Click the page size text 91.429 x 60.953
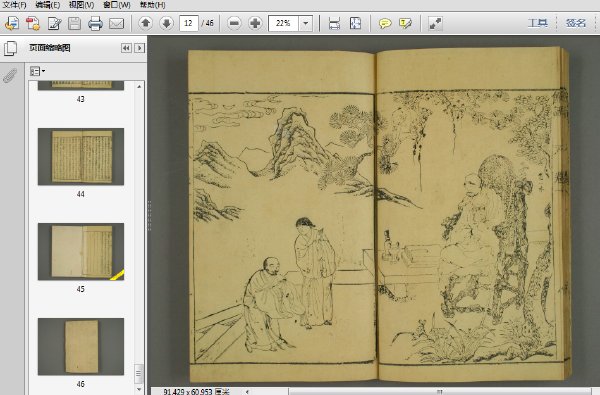 pyautogui.click(x=196, y=392)
